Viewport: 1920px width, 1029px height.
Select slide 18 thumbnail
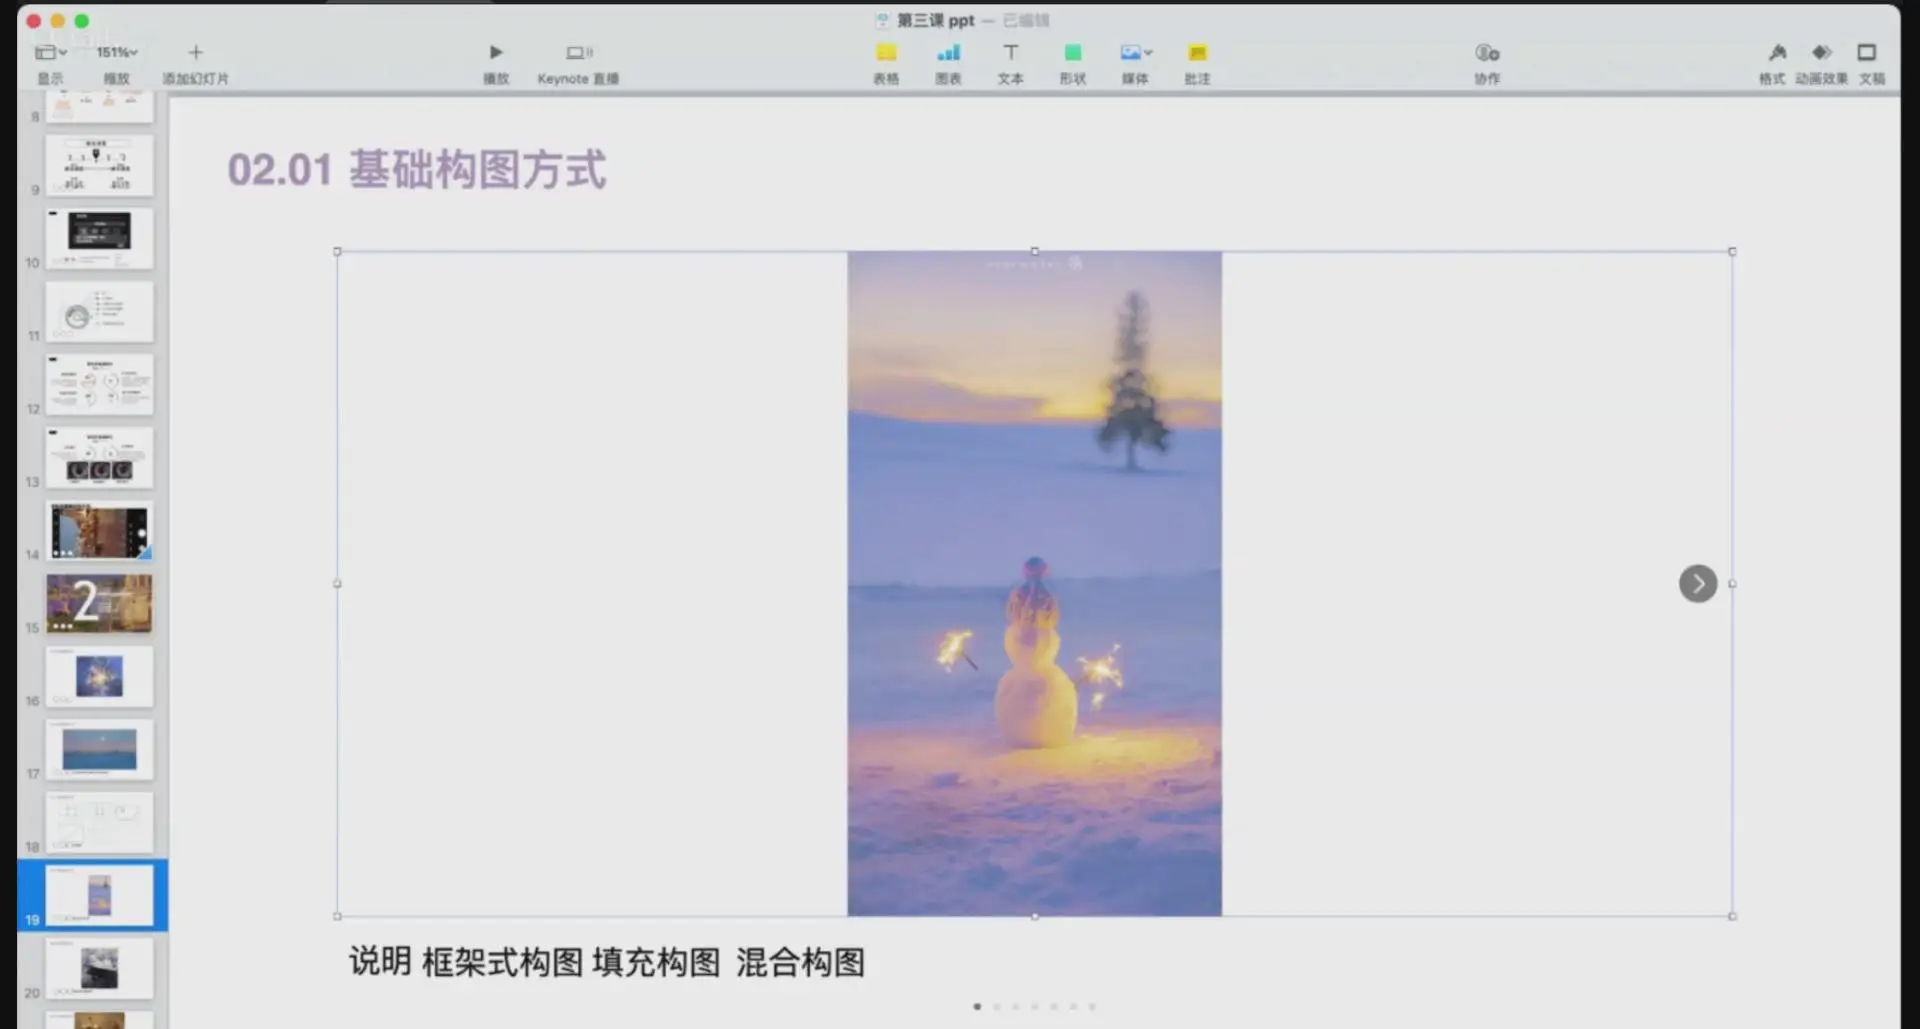(x=99, y=822)
